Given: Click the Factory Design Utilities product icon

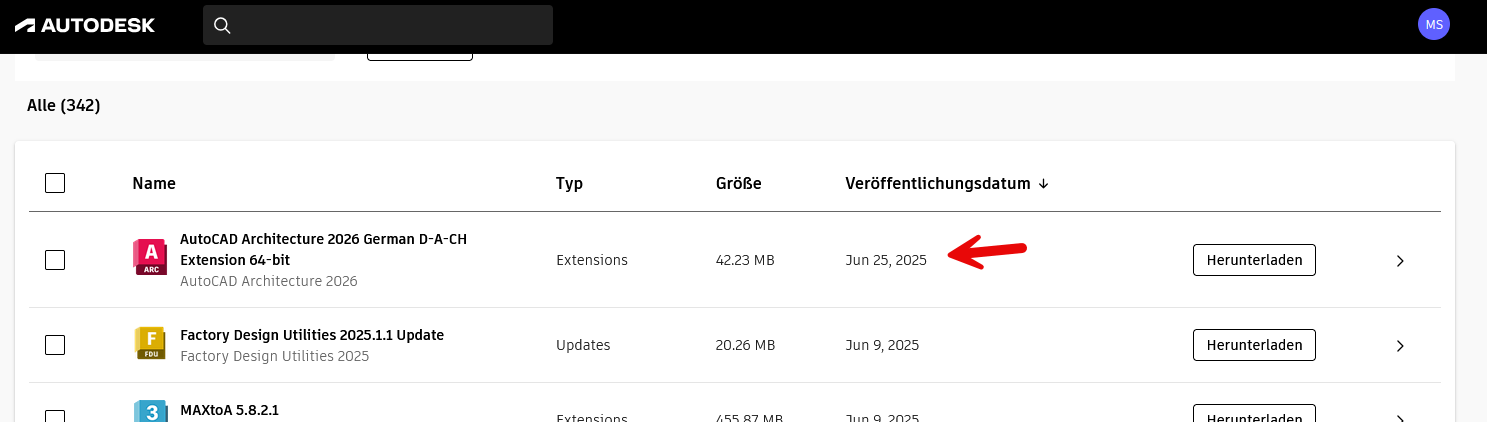Looking at the screenshot, I should [x=149, y=343].
